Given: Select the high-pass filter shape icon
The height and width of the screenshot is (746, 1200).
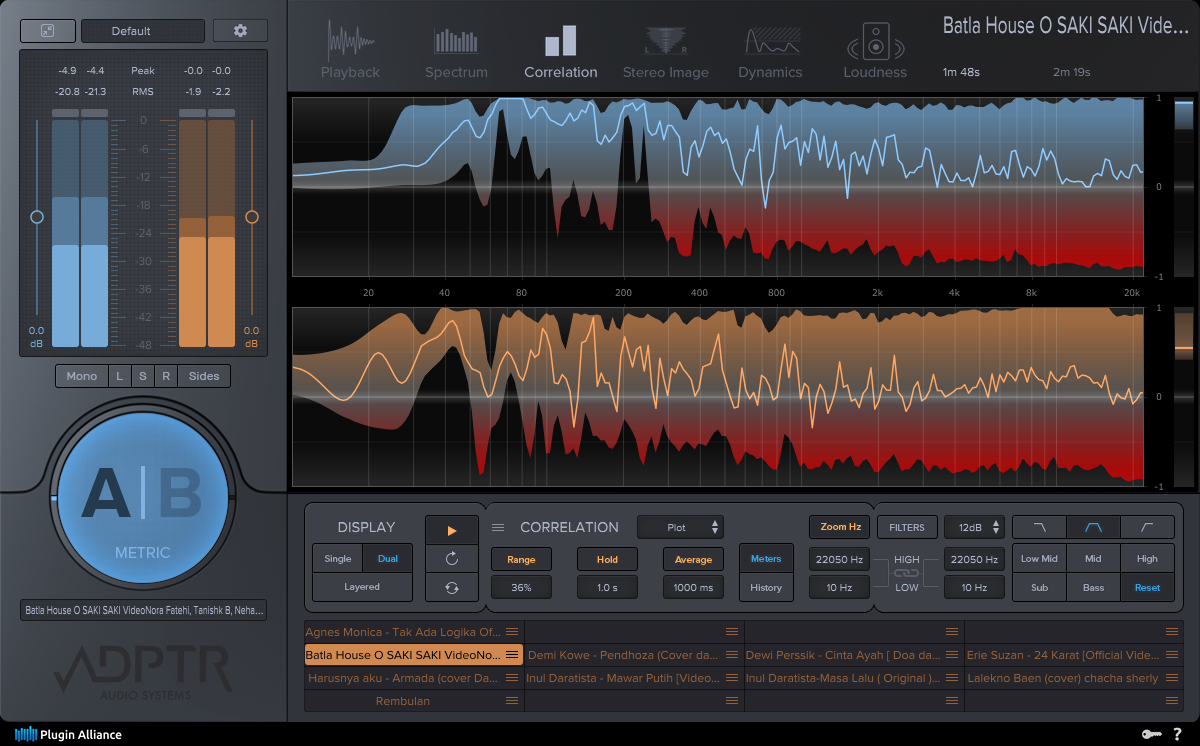Looking at the screenshot, I should pos(1147,527).
